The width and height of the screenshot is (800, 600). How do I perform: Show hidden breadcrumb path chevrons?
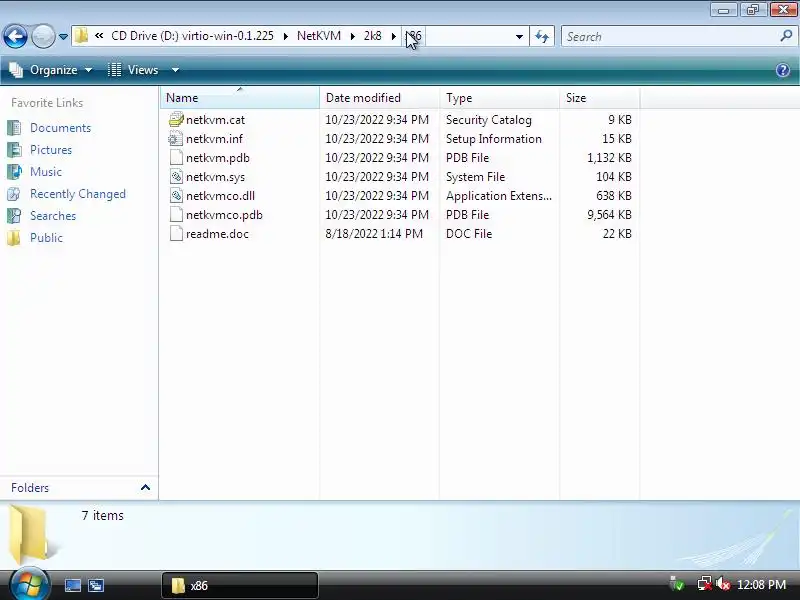pos(99,36)
